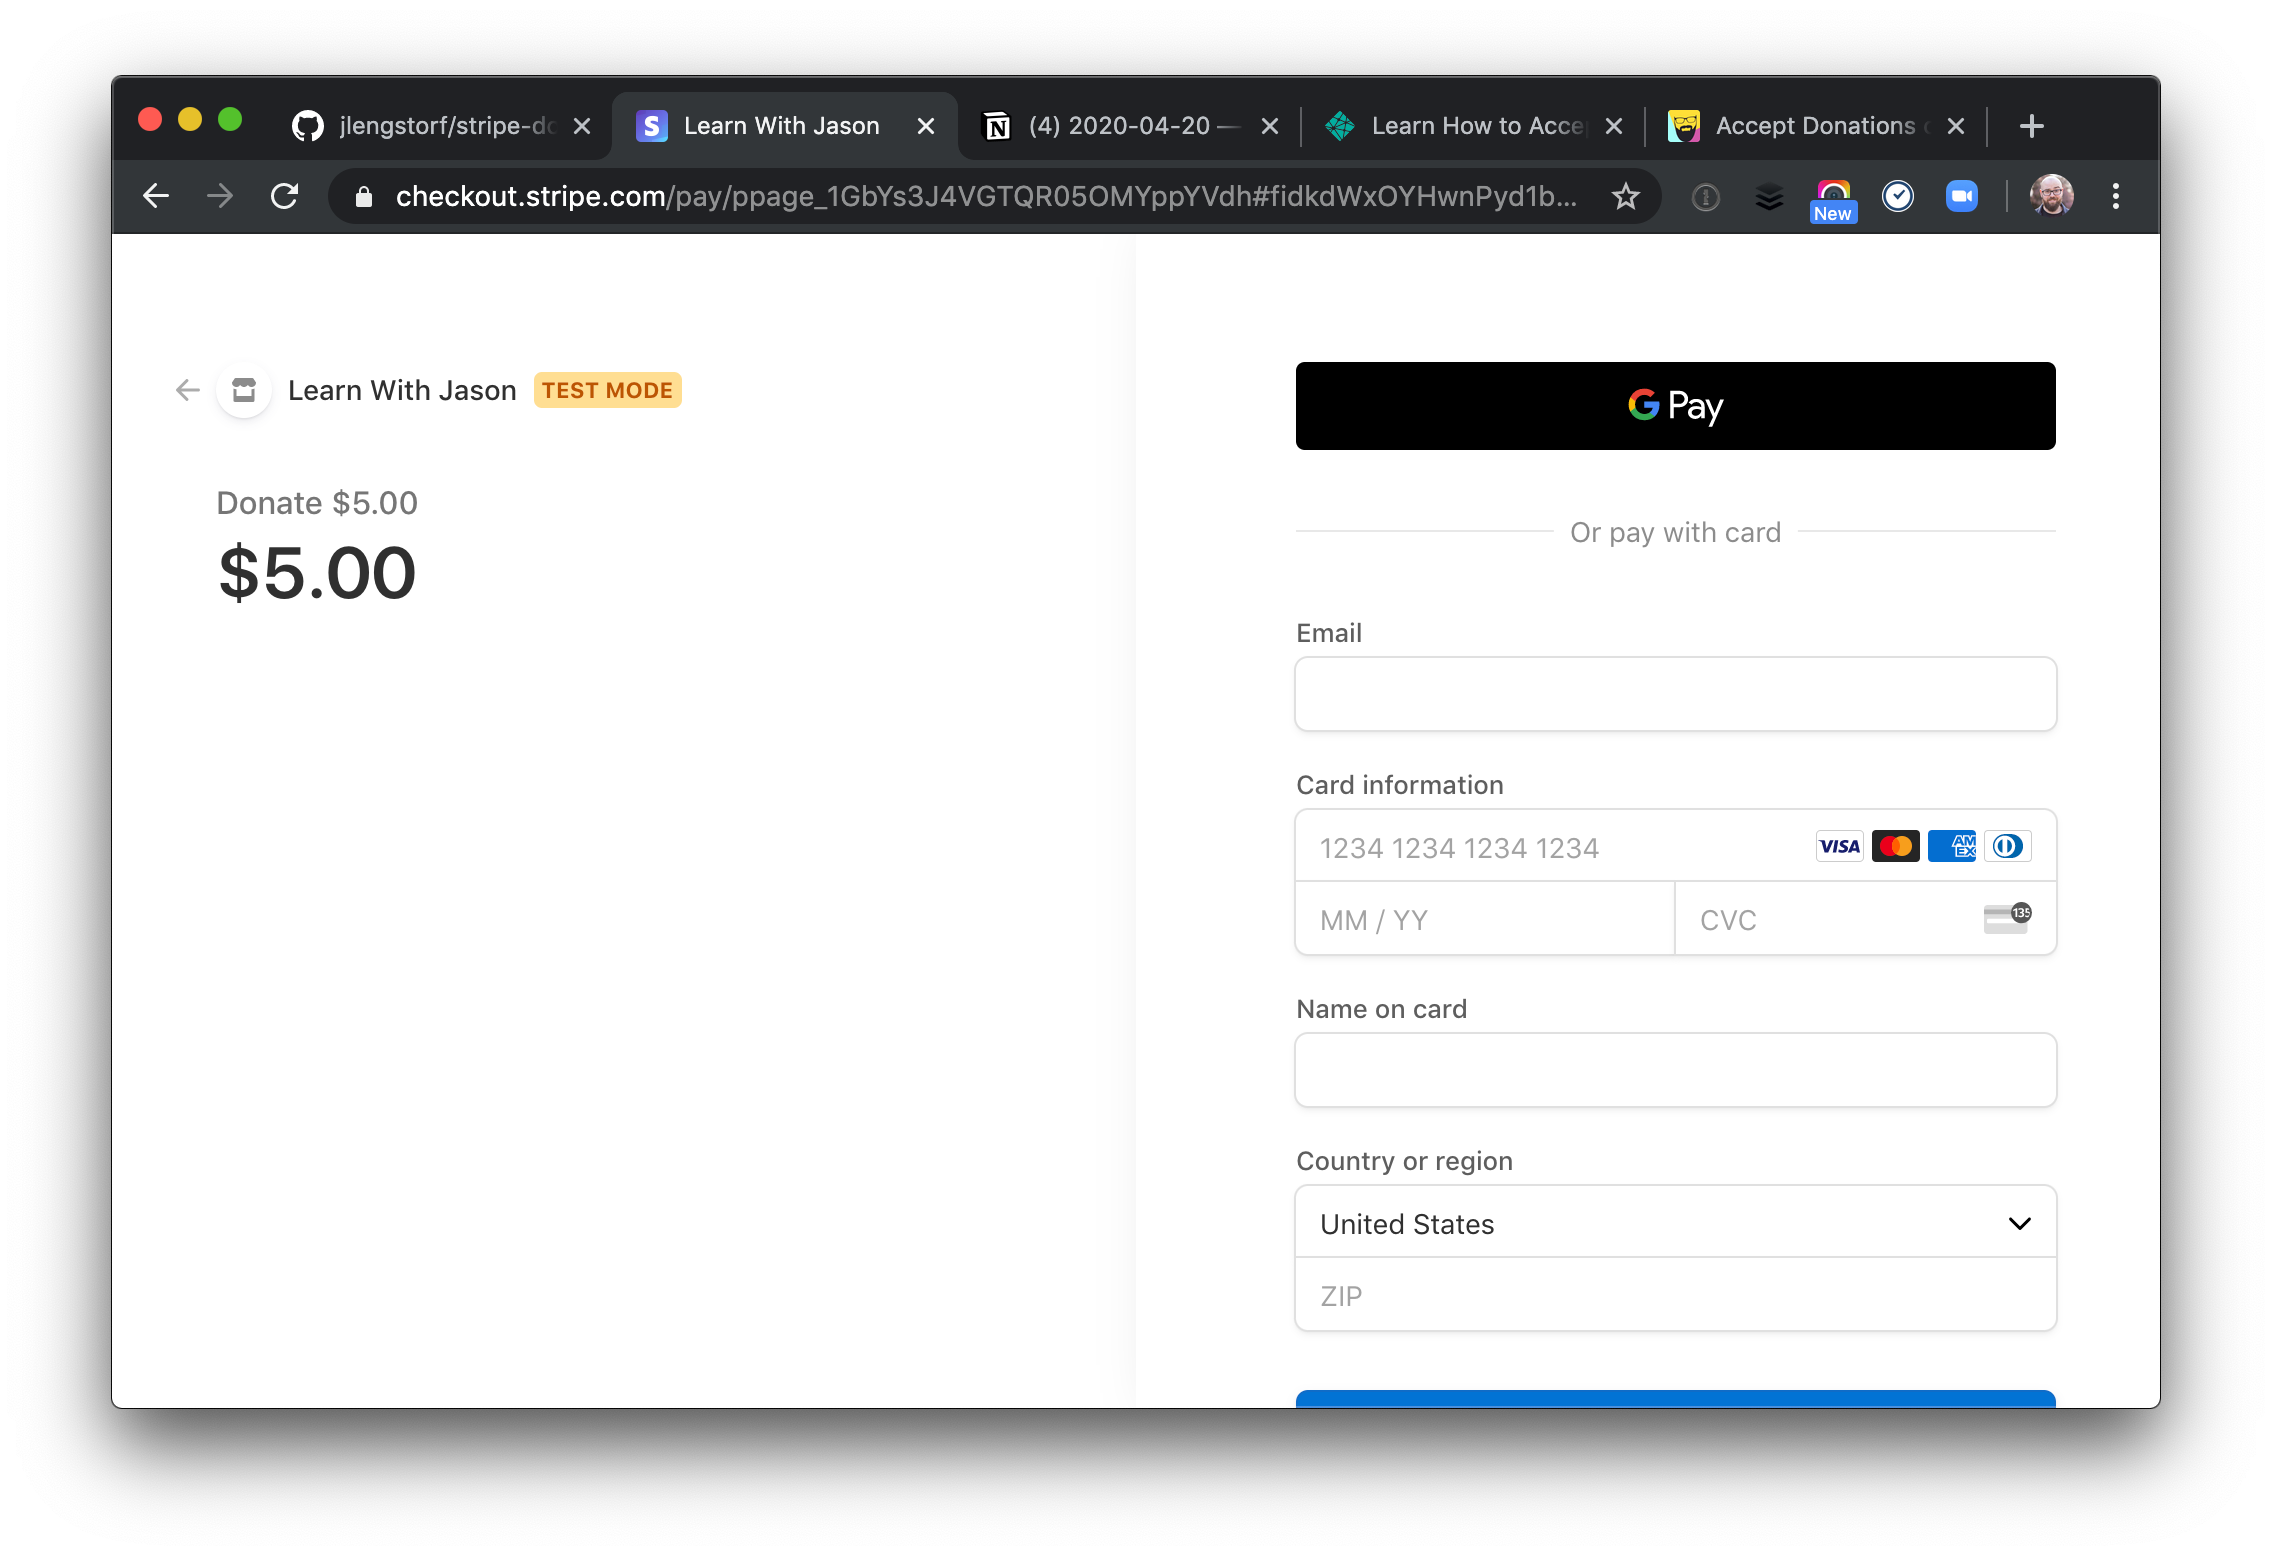Click the Email input field
Screen dimensions: 2272x1556
tap(1676, 691)
